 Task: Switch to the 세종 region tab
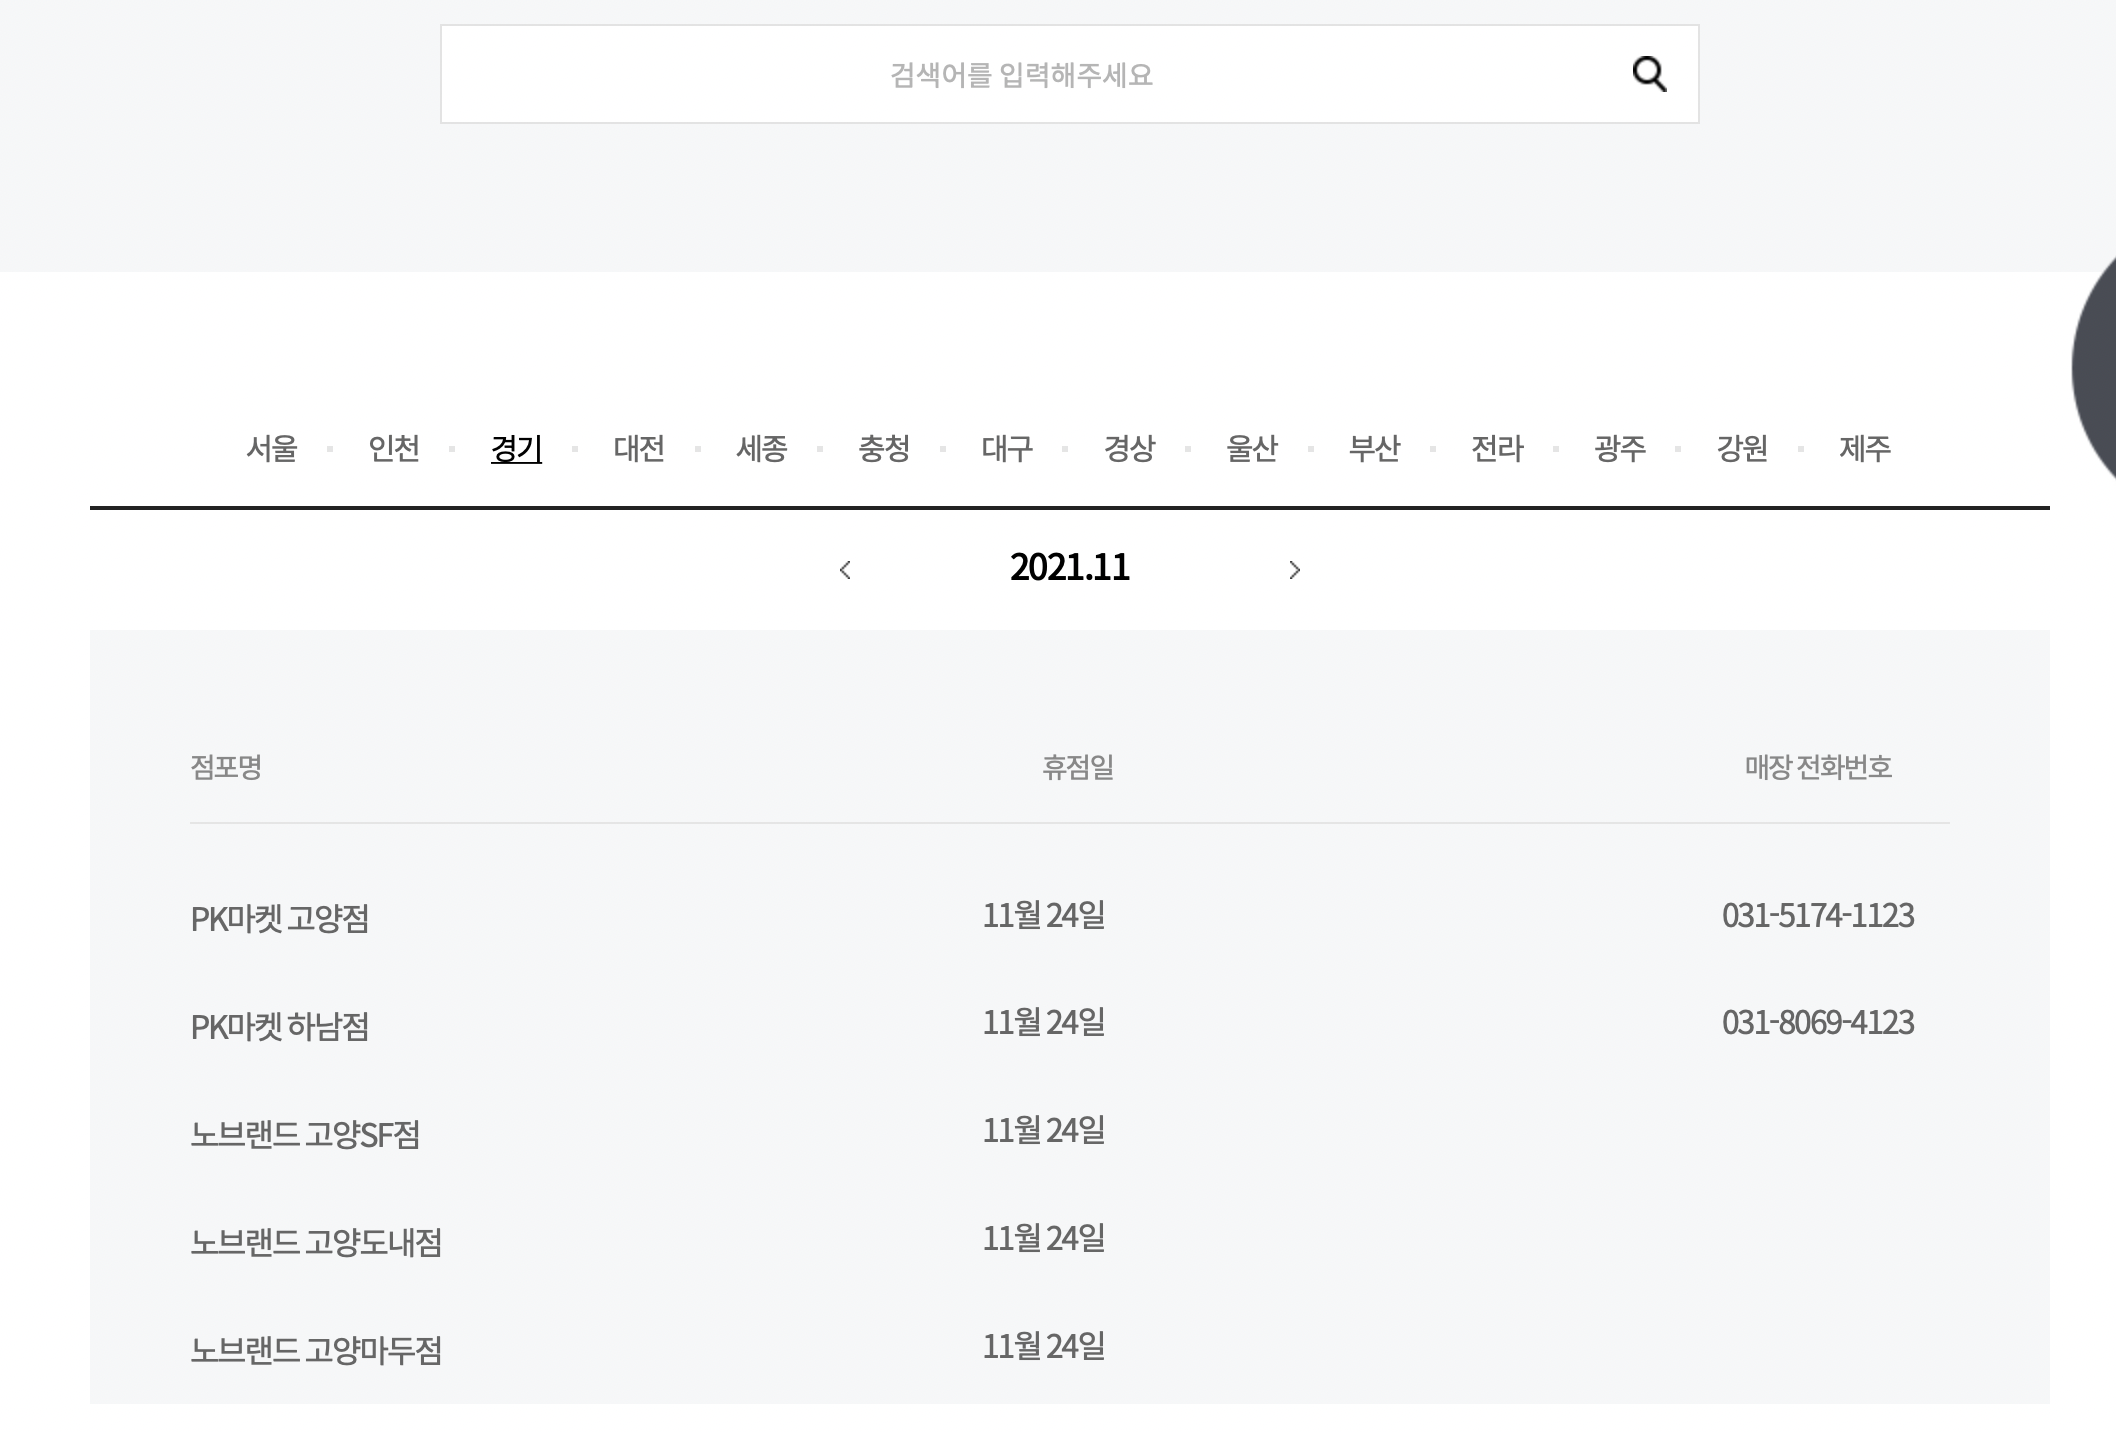(762, 448)
